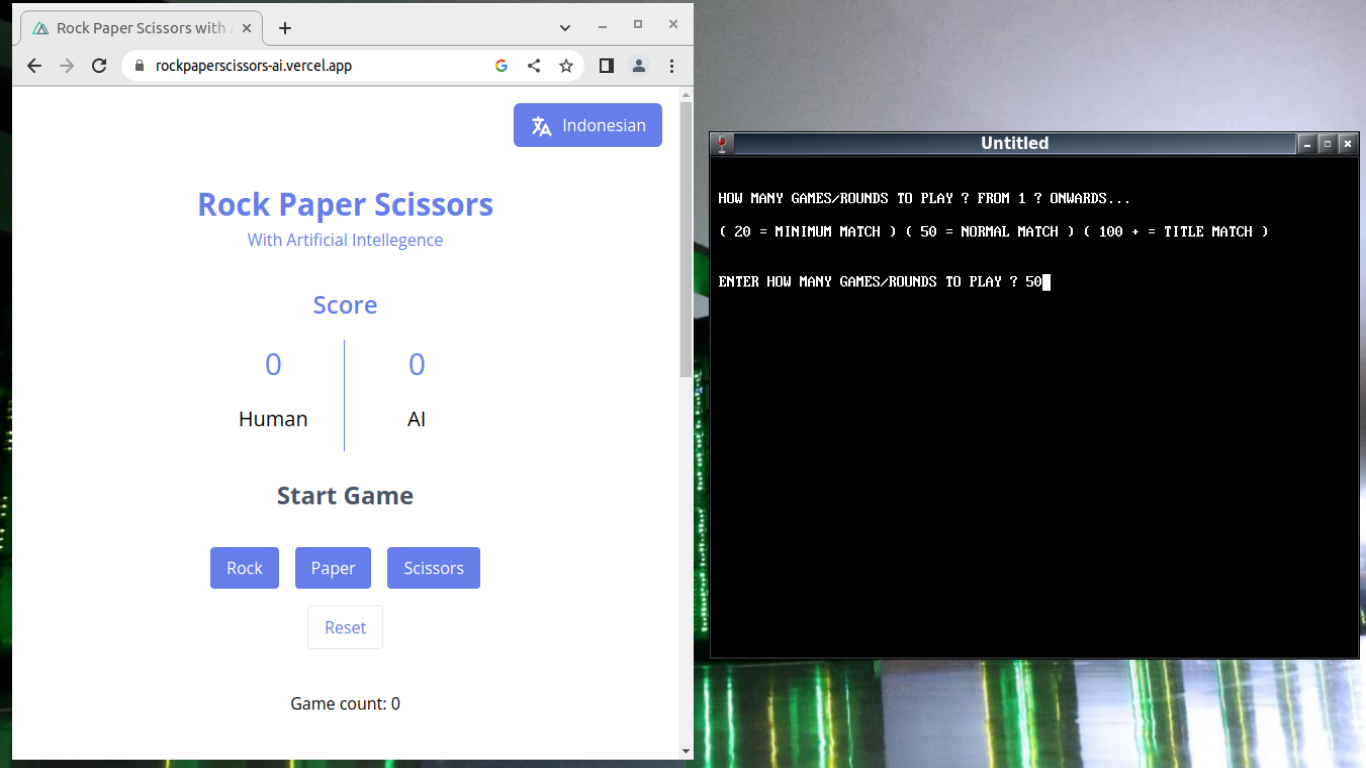Click the Google icon in address bar
Screen dimensions: 1366x768
coord(501,66)
